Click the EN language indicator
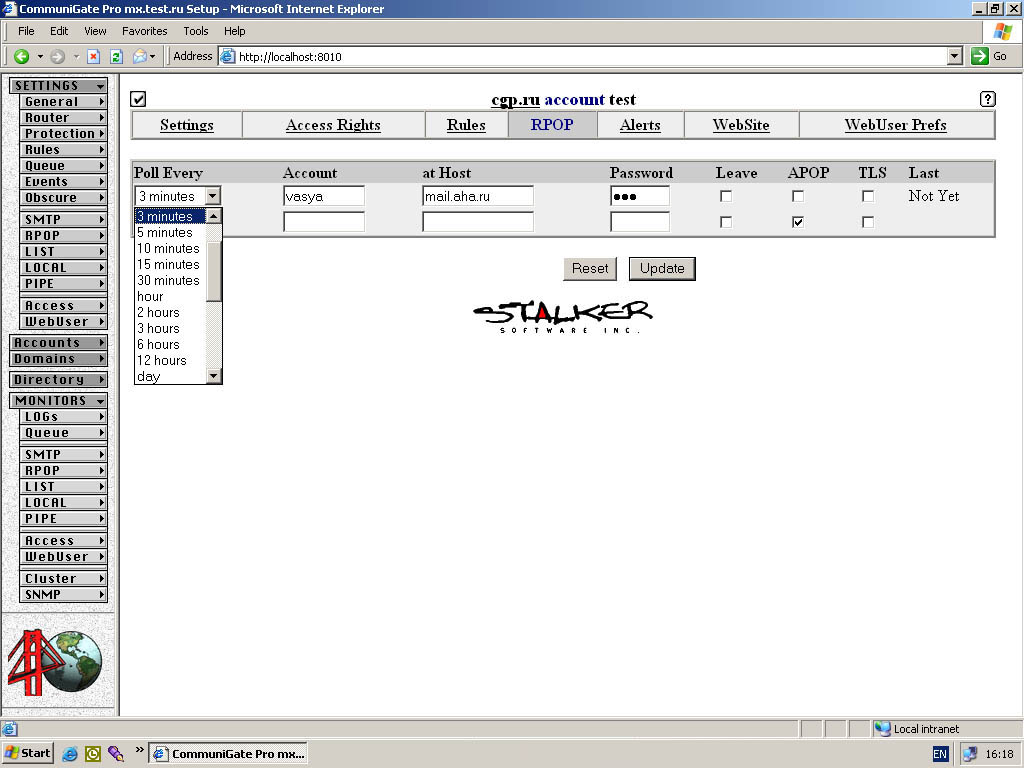The height and width of the screenshot is (768, 1024). click(x=940, y=754)
